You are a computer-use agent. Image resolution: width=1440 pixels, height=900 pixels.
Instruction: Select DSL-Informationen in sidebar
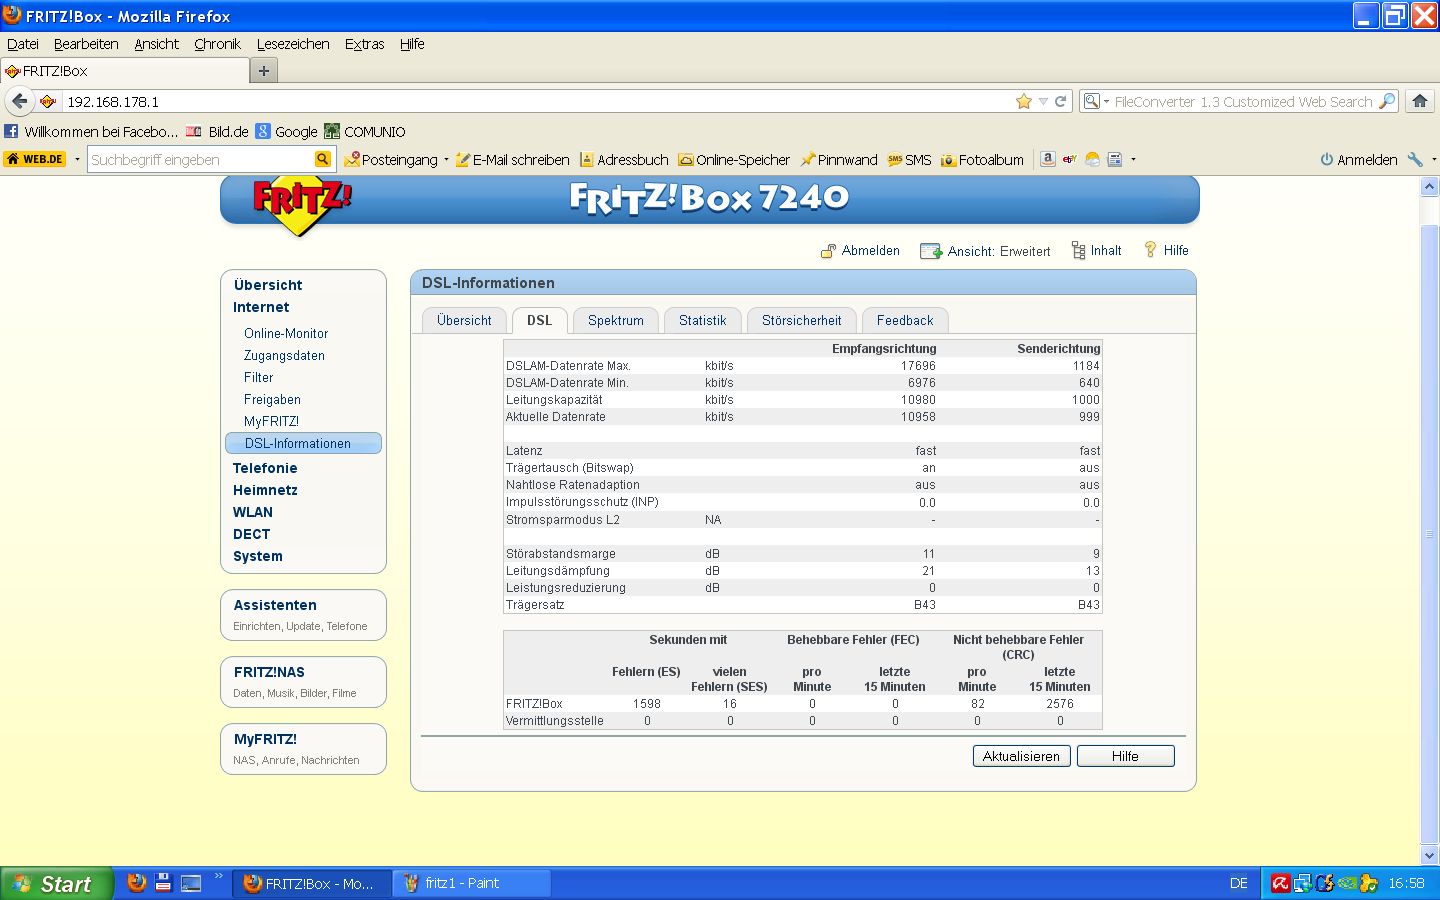303,443
